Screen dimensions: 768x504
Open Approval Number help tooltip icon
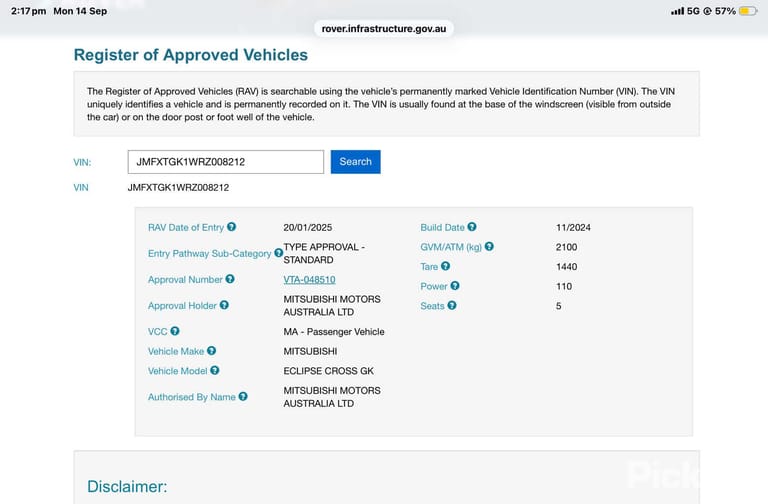point(230,279)
